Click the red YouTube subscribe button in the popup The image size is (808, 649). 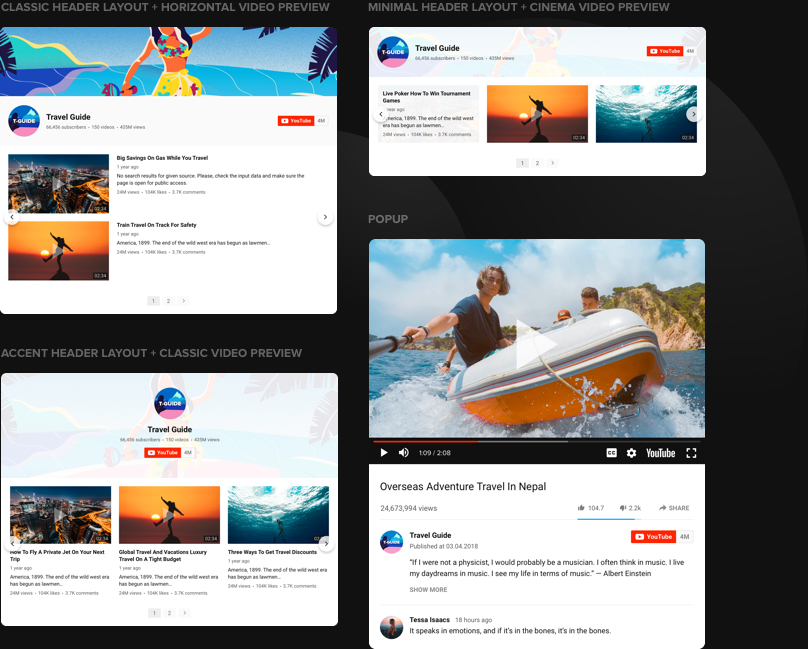[x=654, y=537]
